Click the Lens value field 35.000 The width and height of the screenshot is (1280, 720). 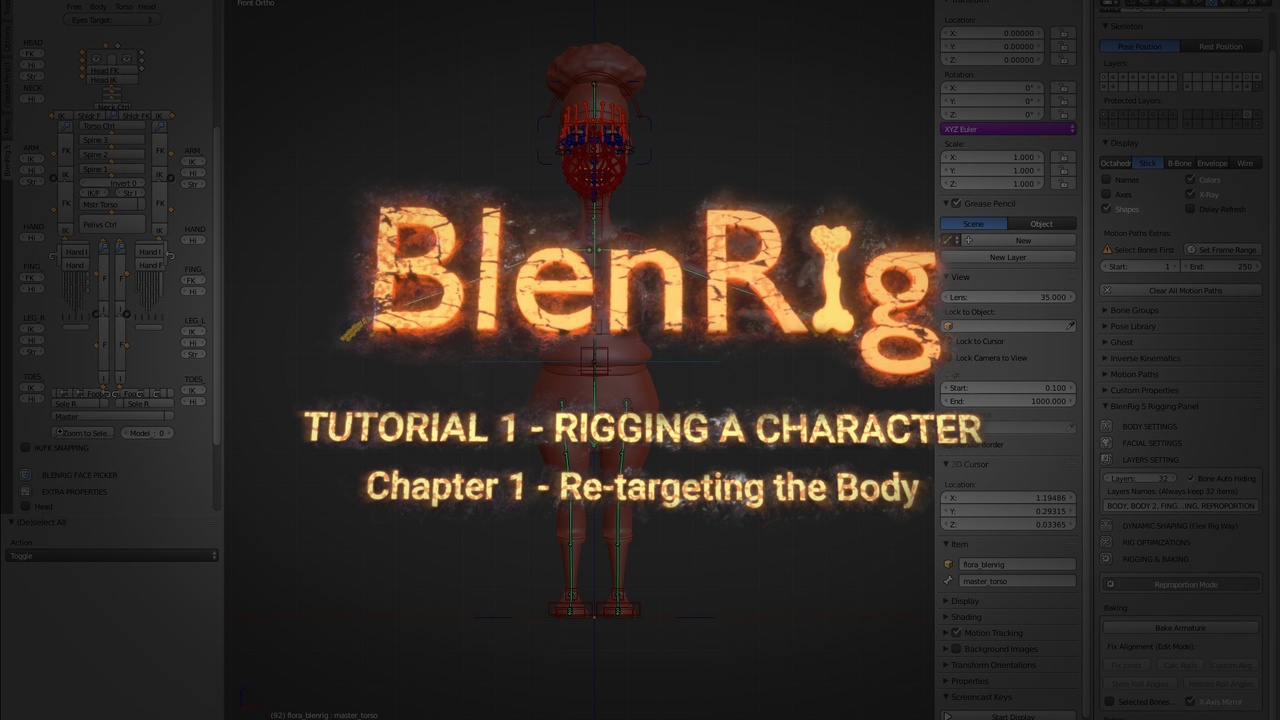click(1008, 297)
